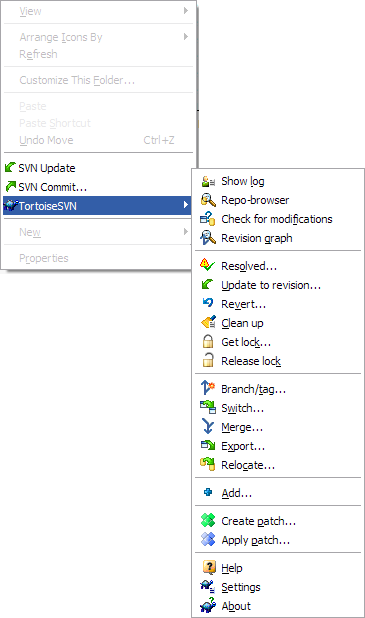
Task: Click the Branch/tag icon
Action: (207, 388)
